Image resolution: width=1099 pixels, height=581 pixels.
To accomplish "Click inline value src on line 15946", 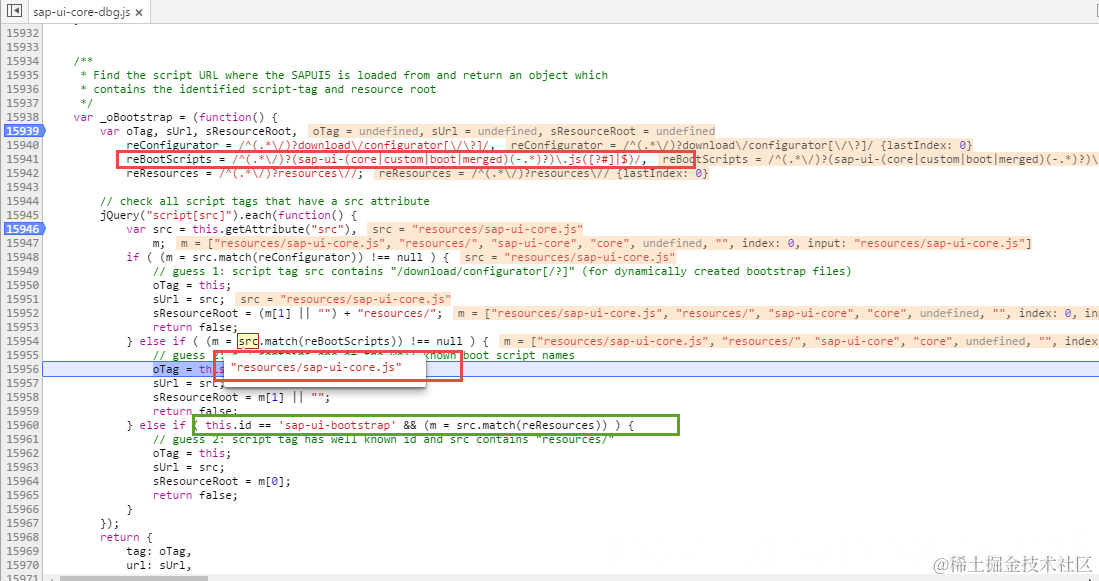I will [477, 229].
